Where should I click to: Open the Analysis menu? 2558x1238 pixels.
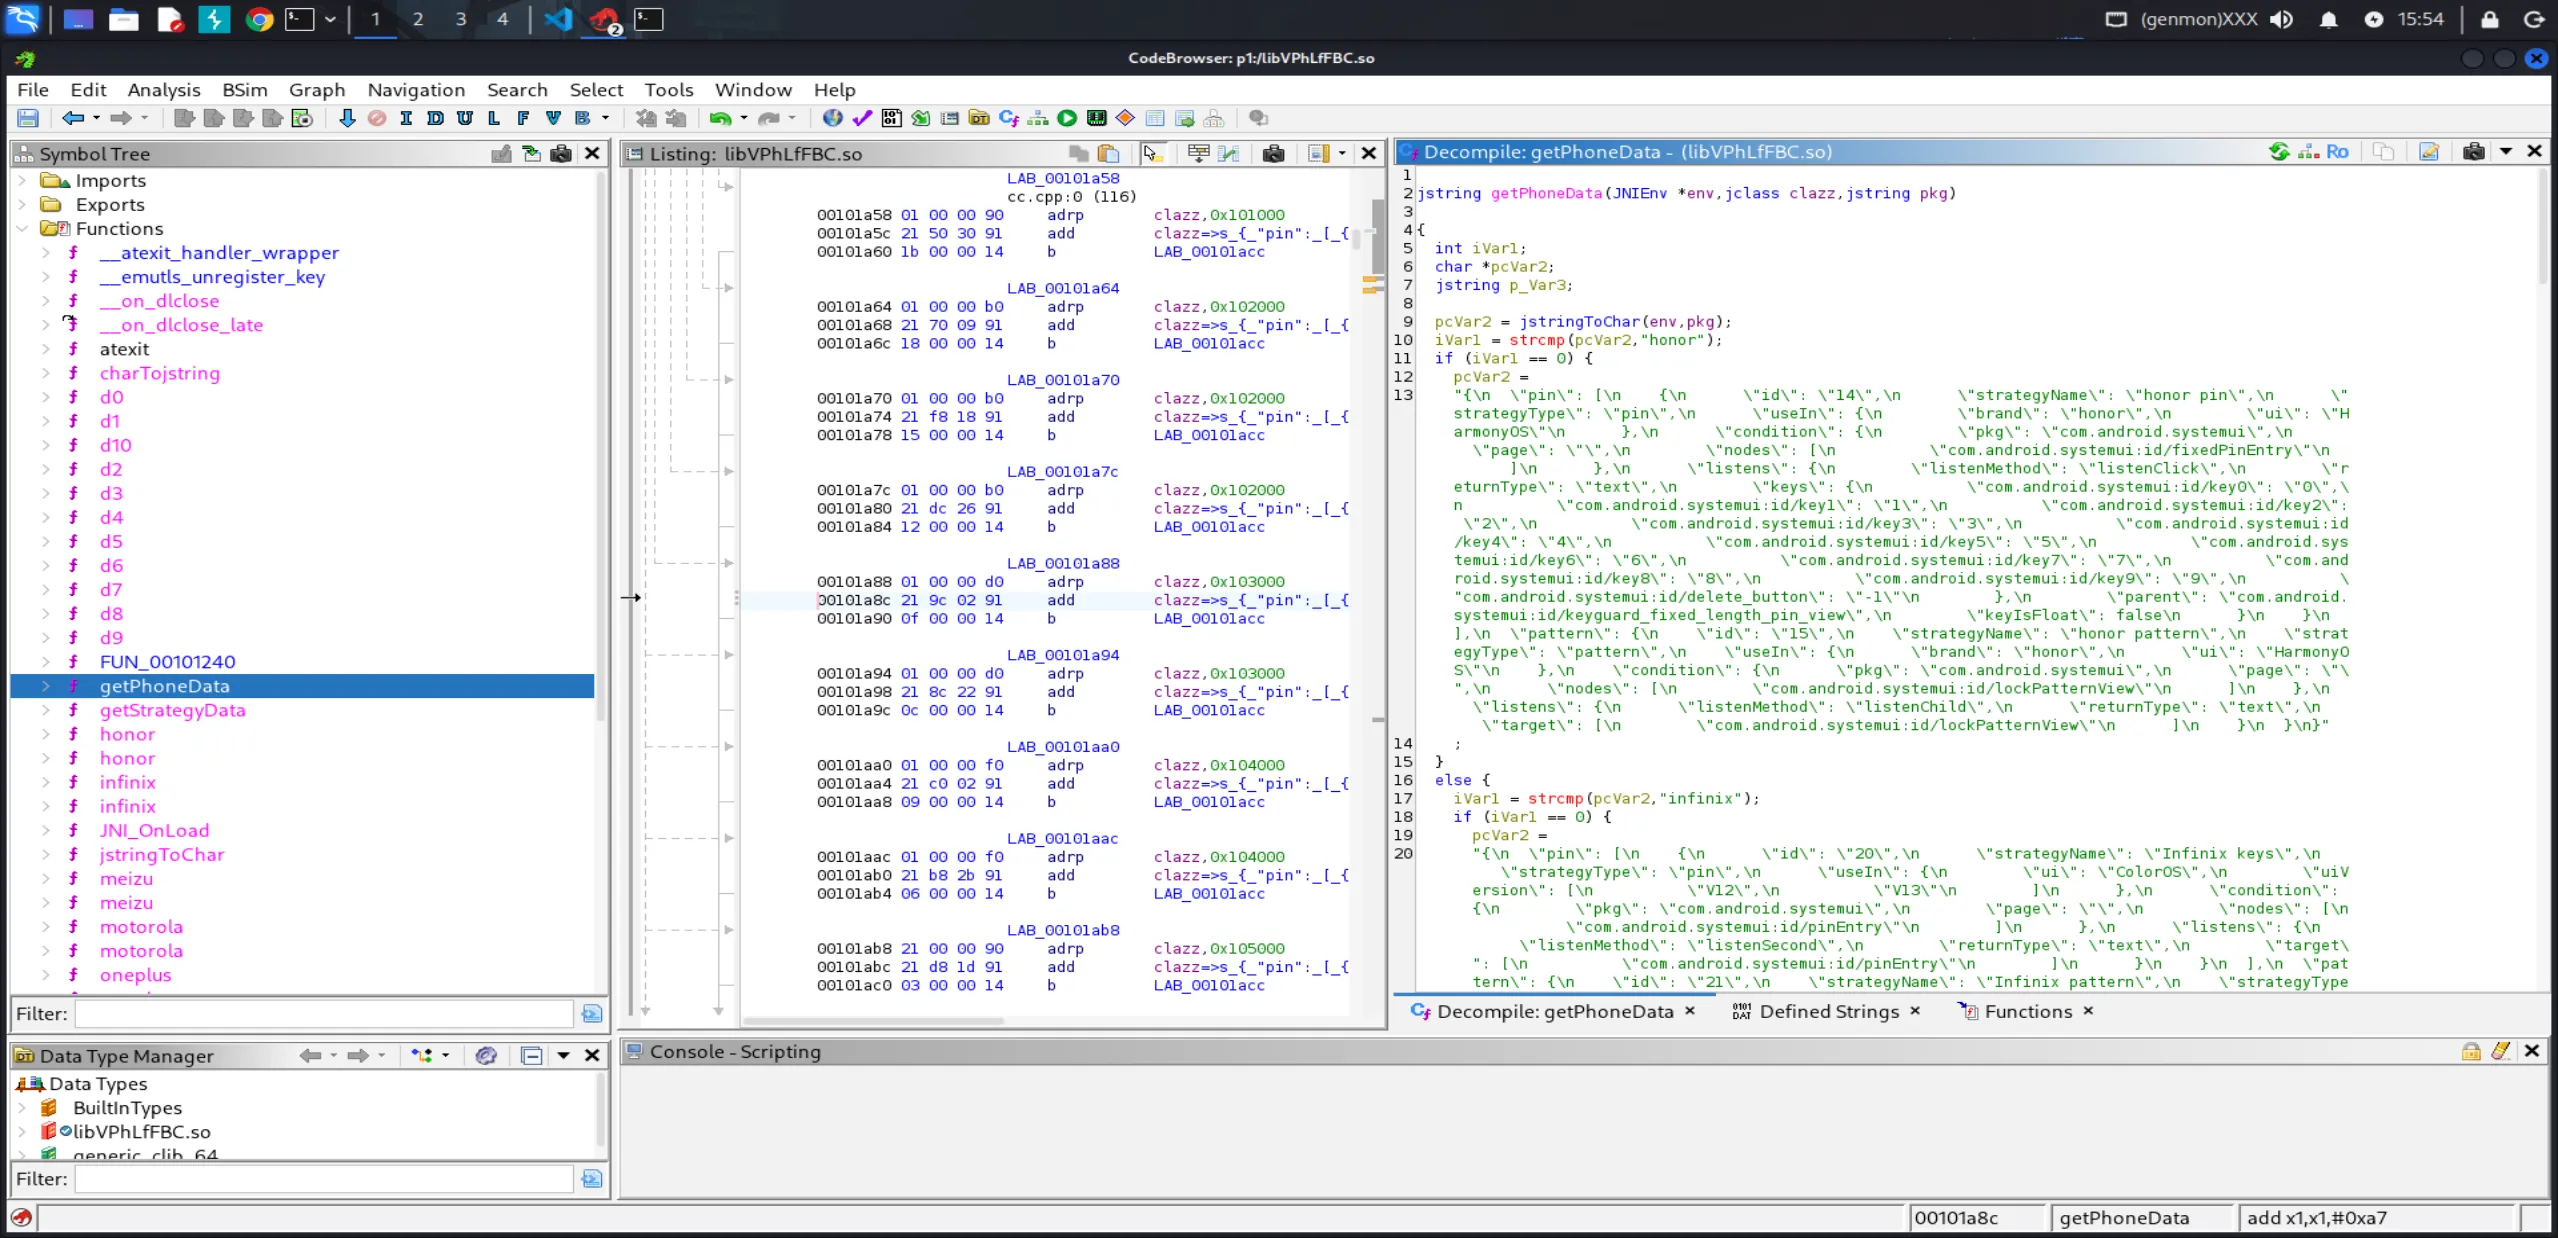tap(164, 90)
